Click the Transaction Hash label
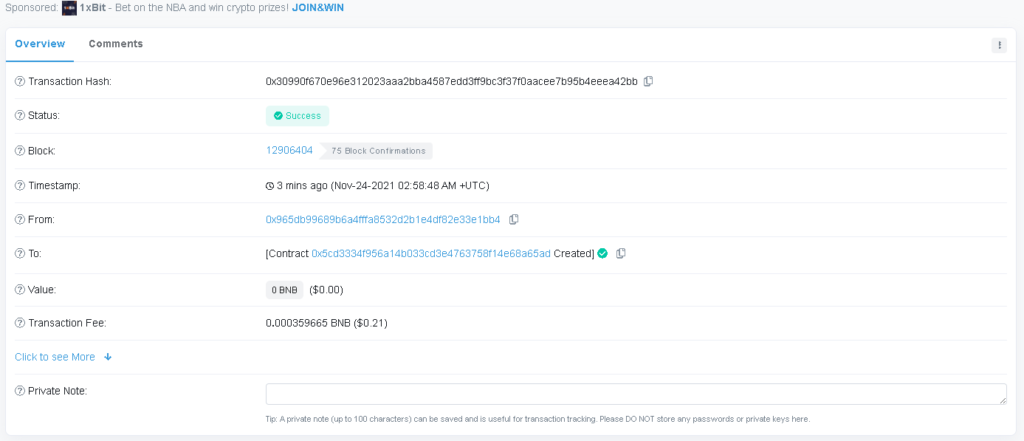Image resolution: width=1024 pixels, height=441 pixels. [70, 82]
